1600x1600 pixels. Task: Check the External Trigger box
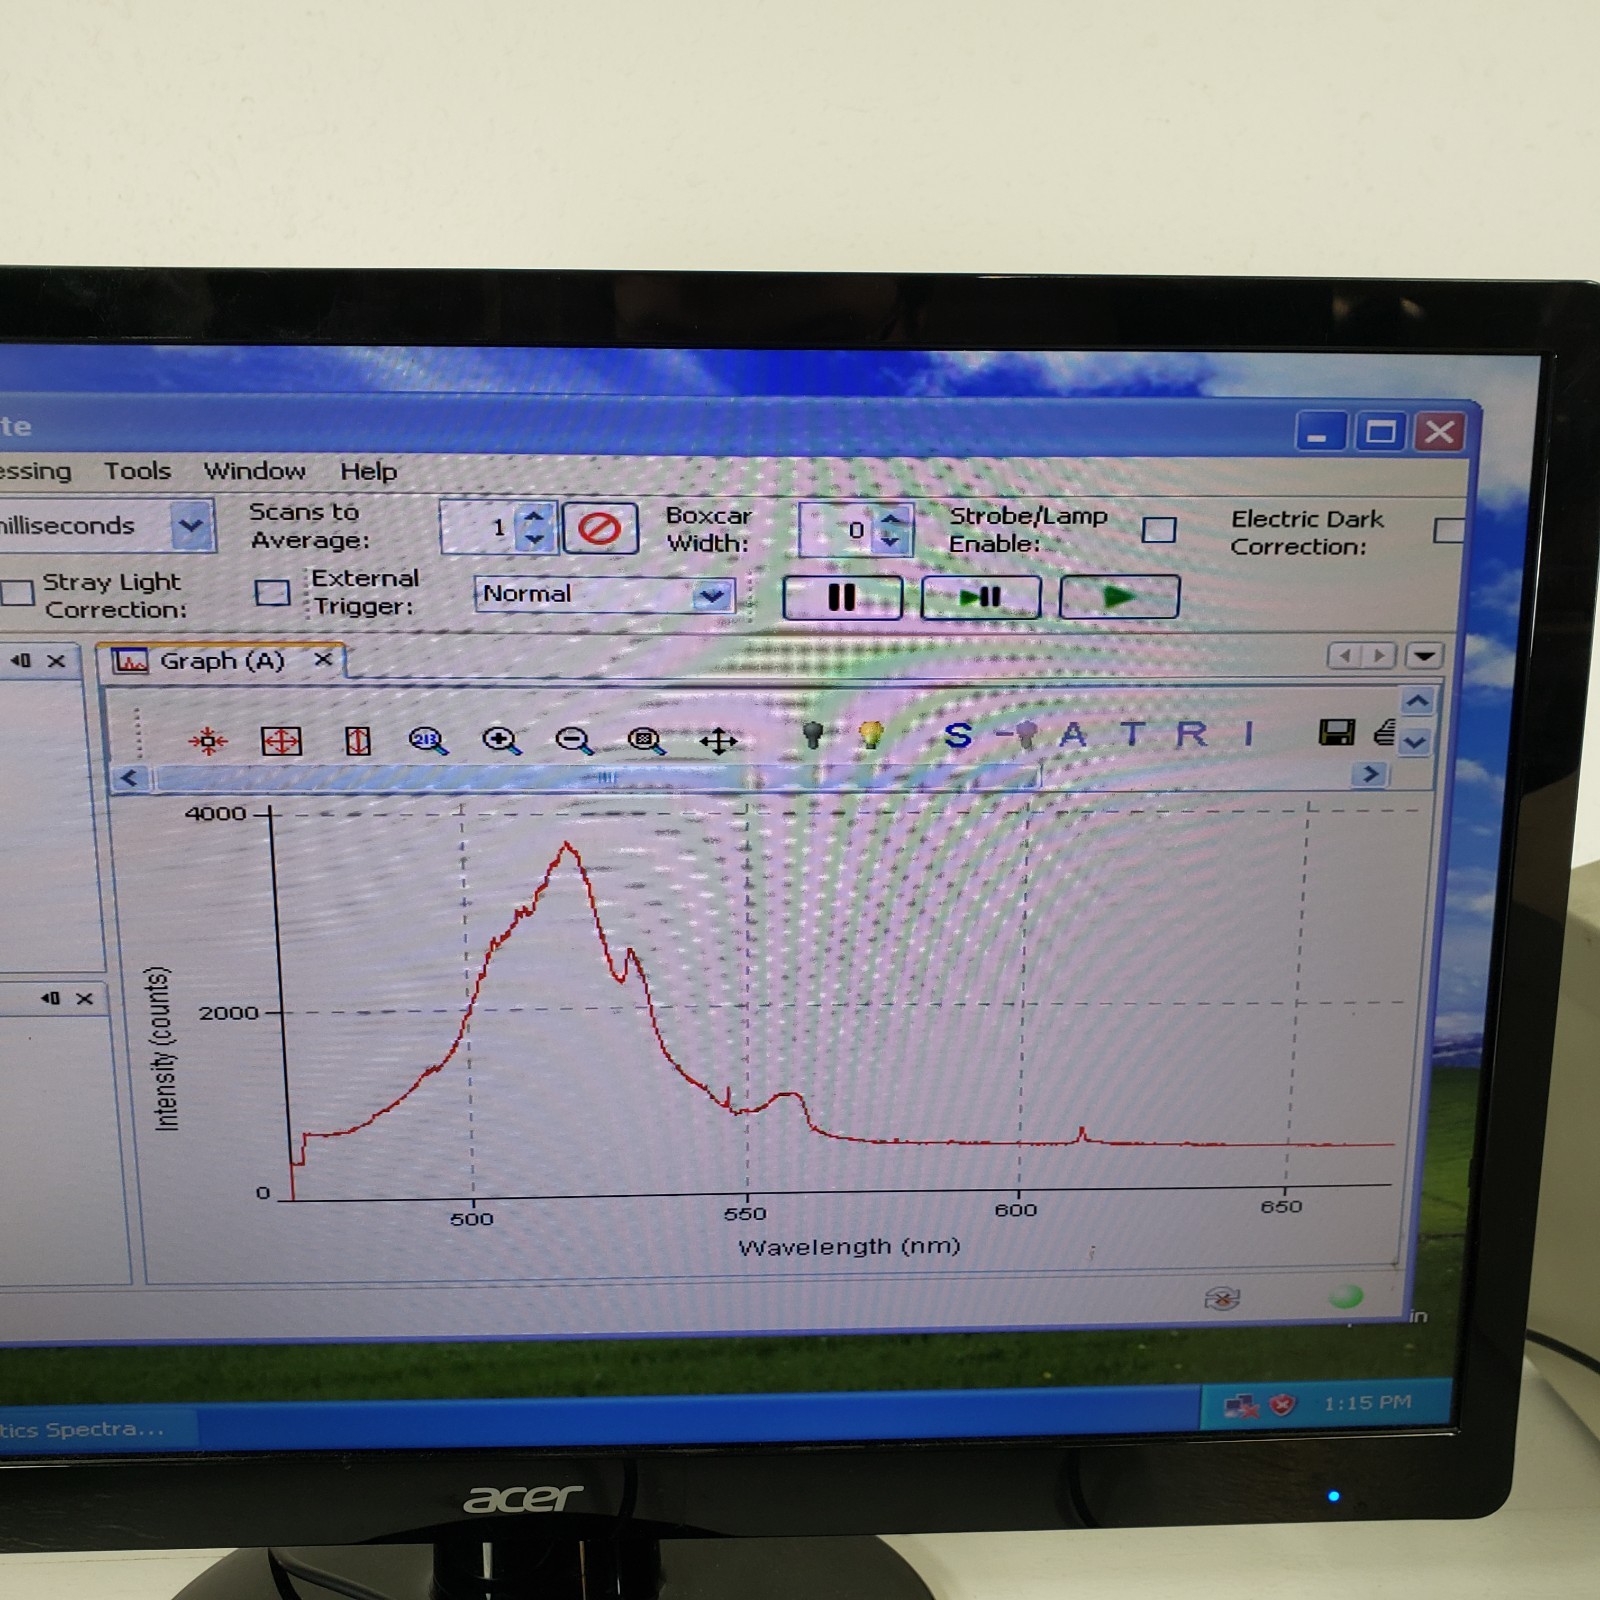272,594
